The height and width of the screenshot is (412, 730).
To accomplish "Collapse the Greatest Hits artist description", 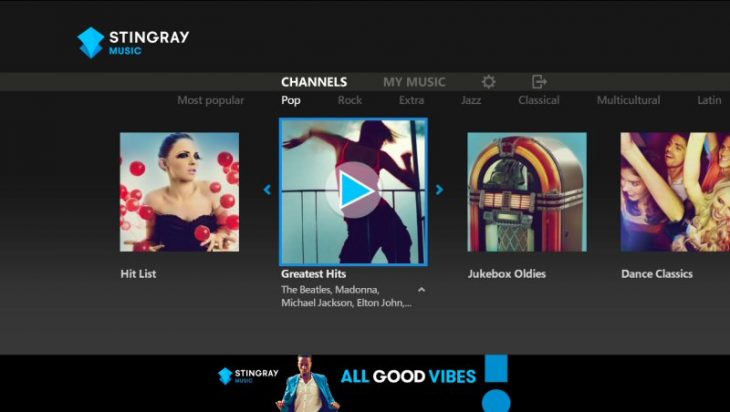I will click(421, 290).
